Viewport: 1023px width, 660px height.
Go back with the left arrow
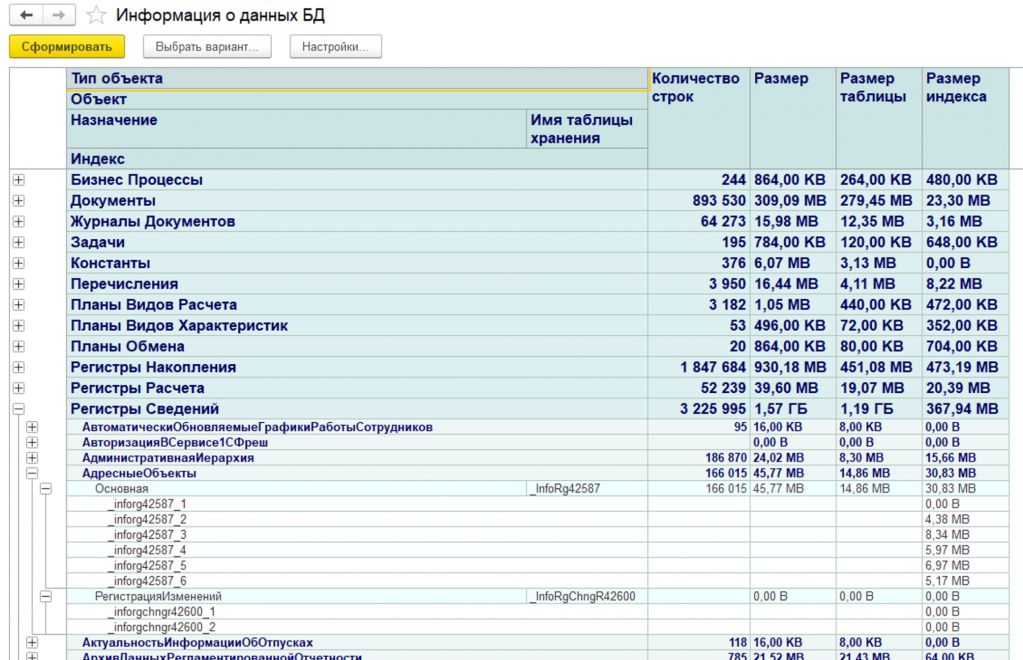[27, 15]
